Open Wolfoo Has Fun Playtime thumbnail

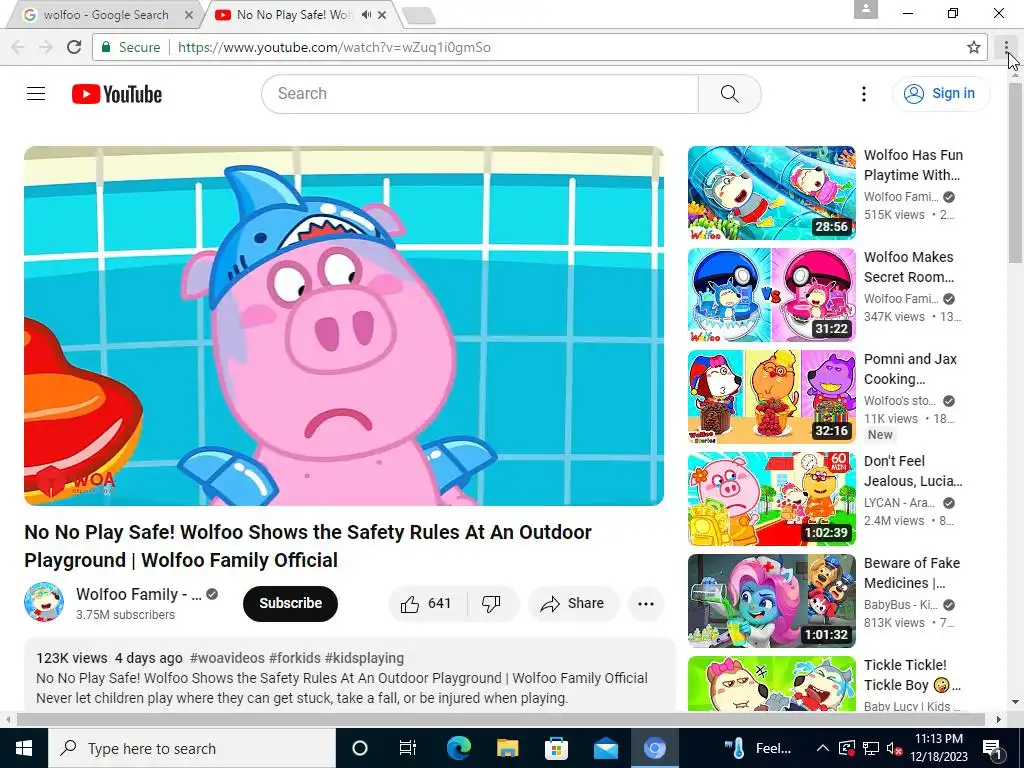[x=771, y=193]
